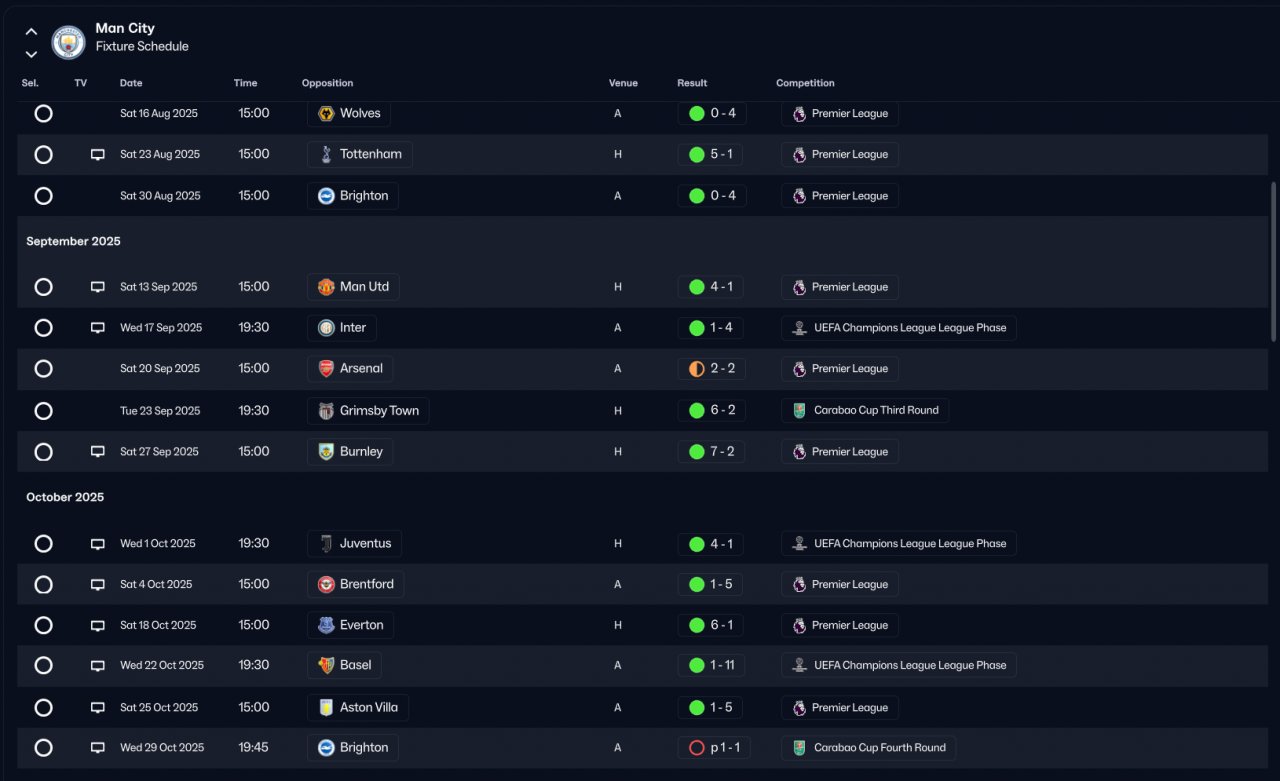
Task: Click the Brighton badge in the 30 Aug row
Action: pos(326,196)
